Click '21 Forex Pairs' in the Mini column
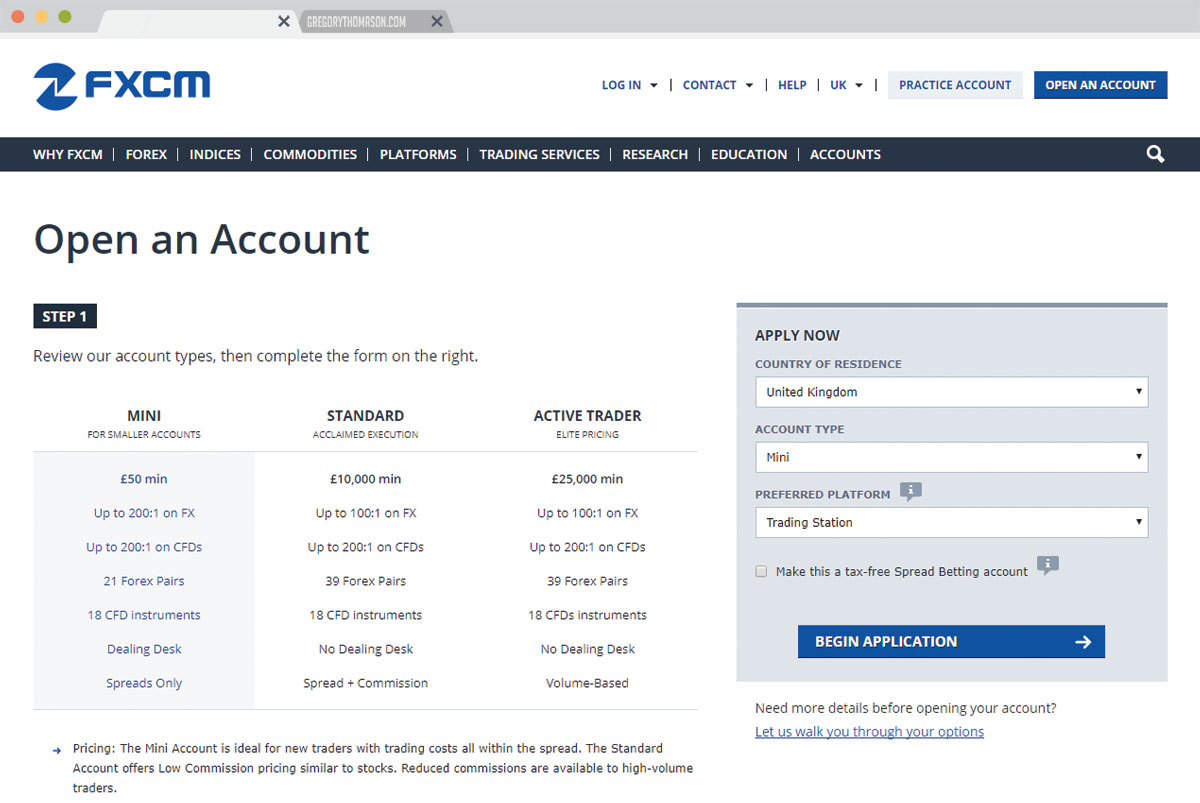The height and width of the screenshot is (803, 1200). click(144, 581)
